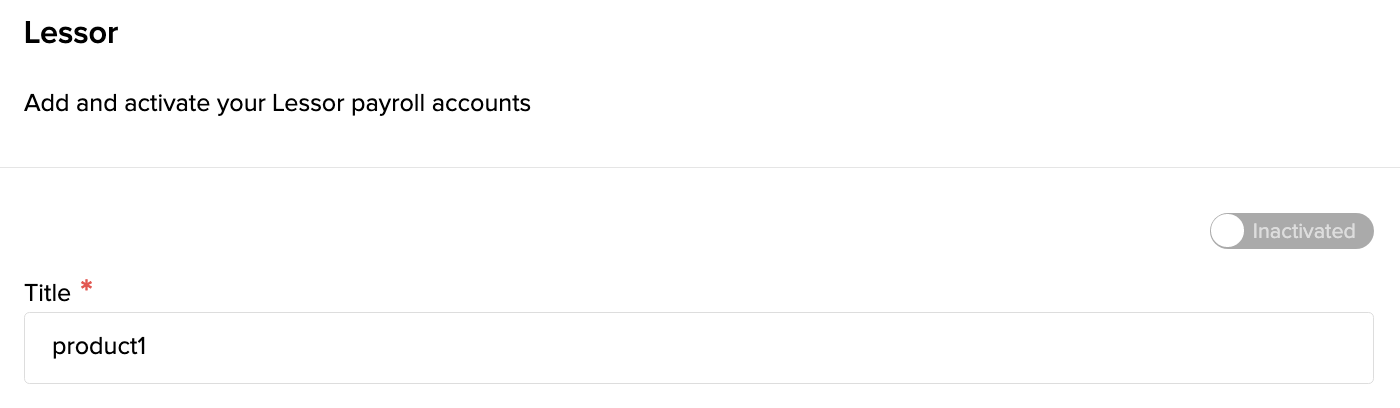Image resolution: width=1400 pixels, height=408 pixels.
Task: Click the Lessor page heading
Action: [71, 33]
